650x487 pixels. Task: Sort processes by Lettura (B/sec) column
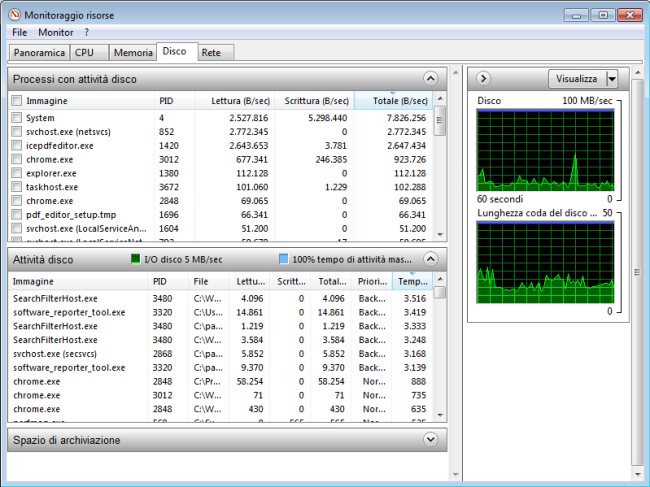(234, 101)
